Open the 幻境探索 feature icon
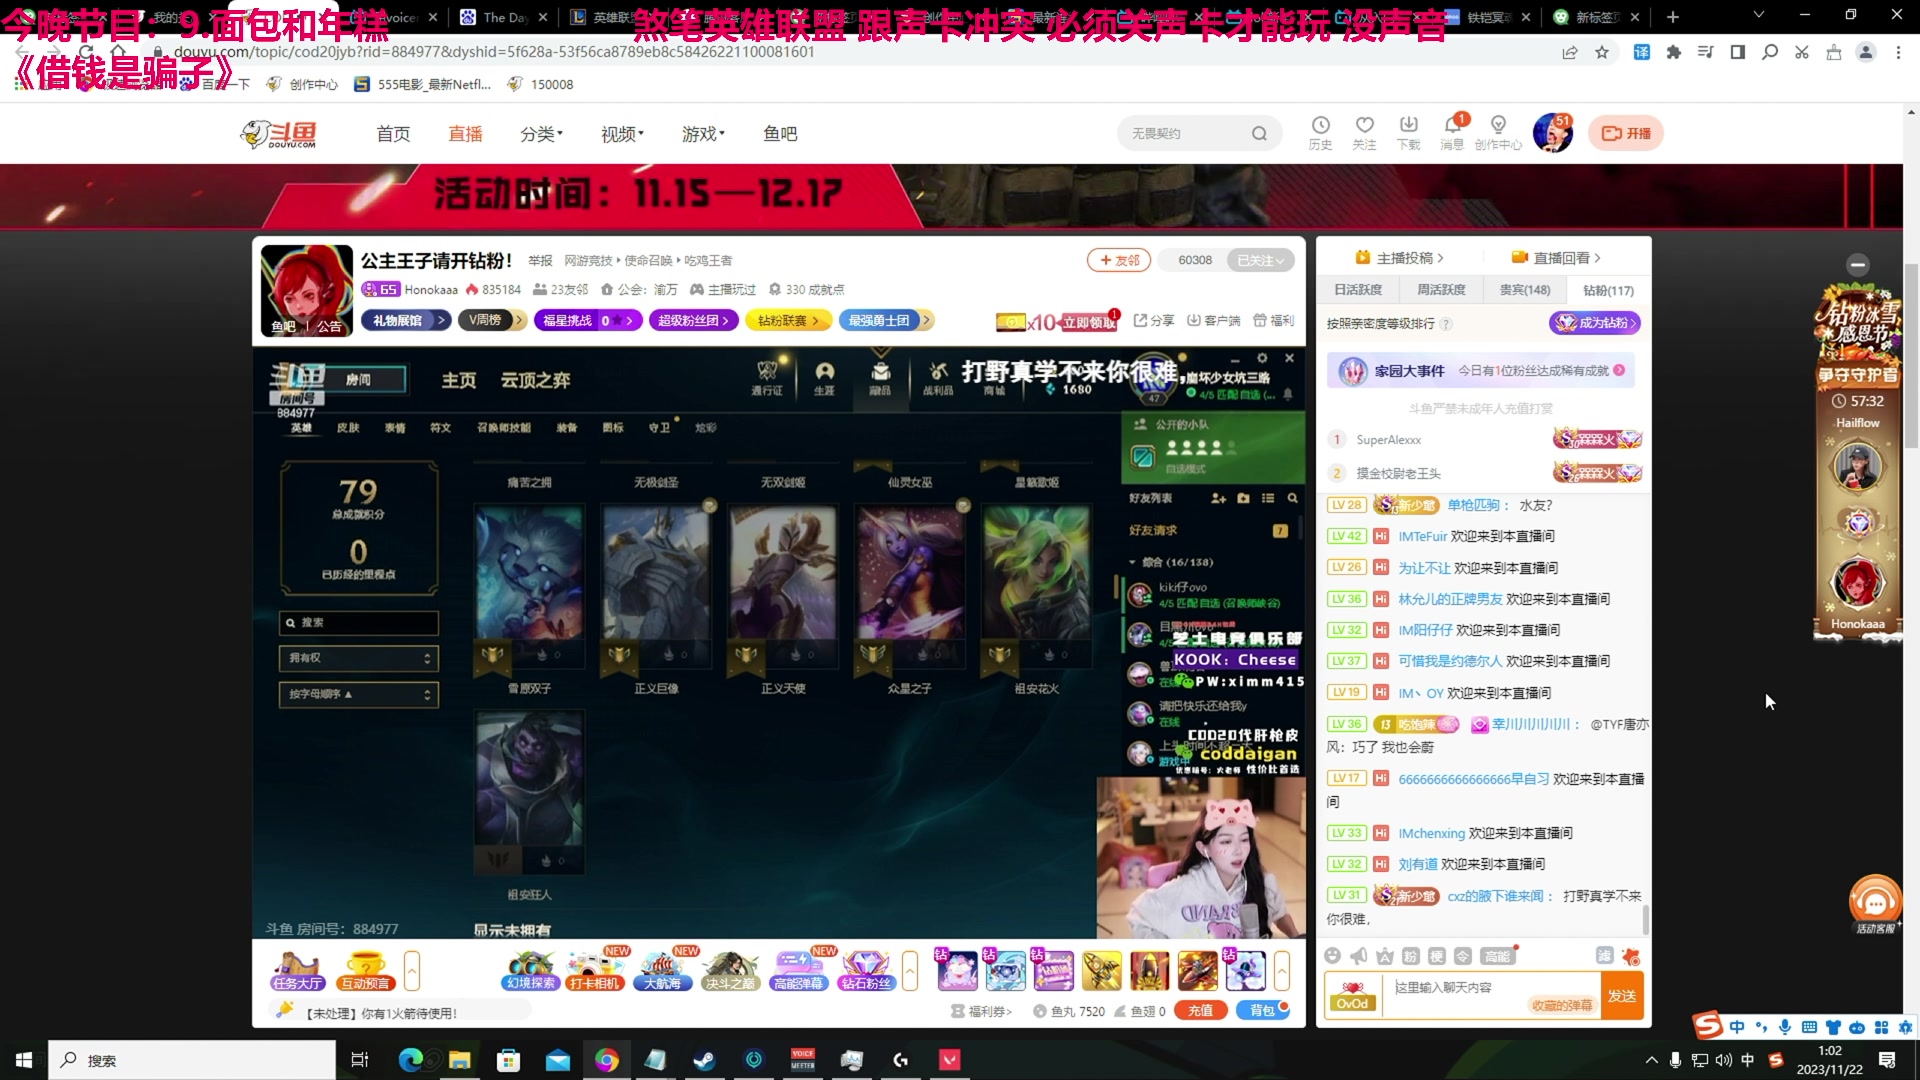Image resolution: width=1920 pixels, height=1080 pixels. tap(530, 970)
